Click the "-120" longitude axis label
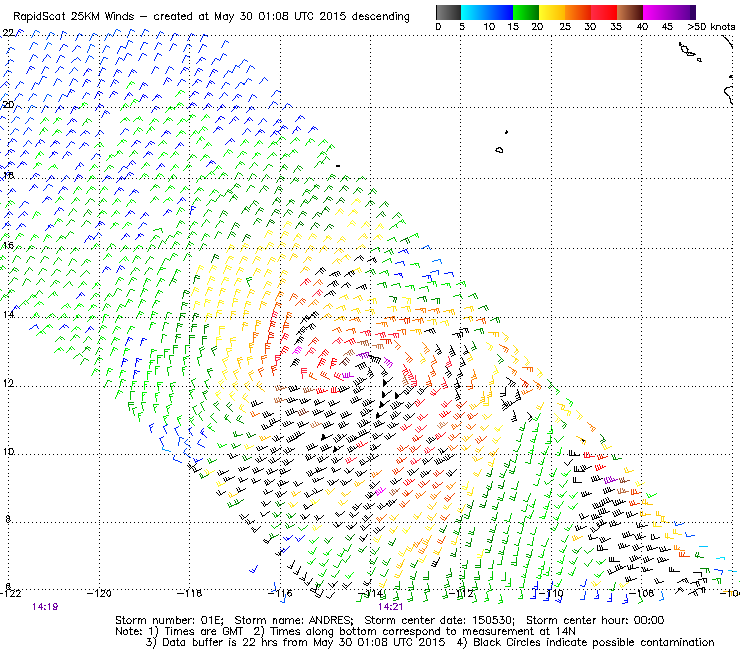Viewport: 740px width, 650px height. (x=100, y=593)
